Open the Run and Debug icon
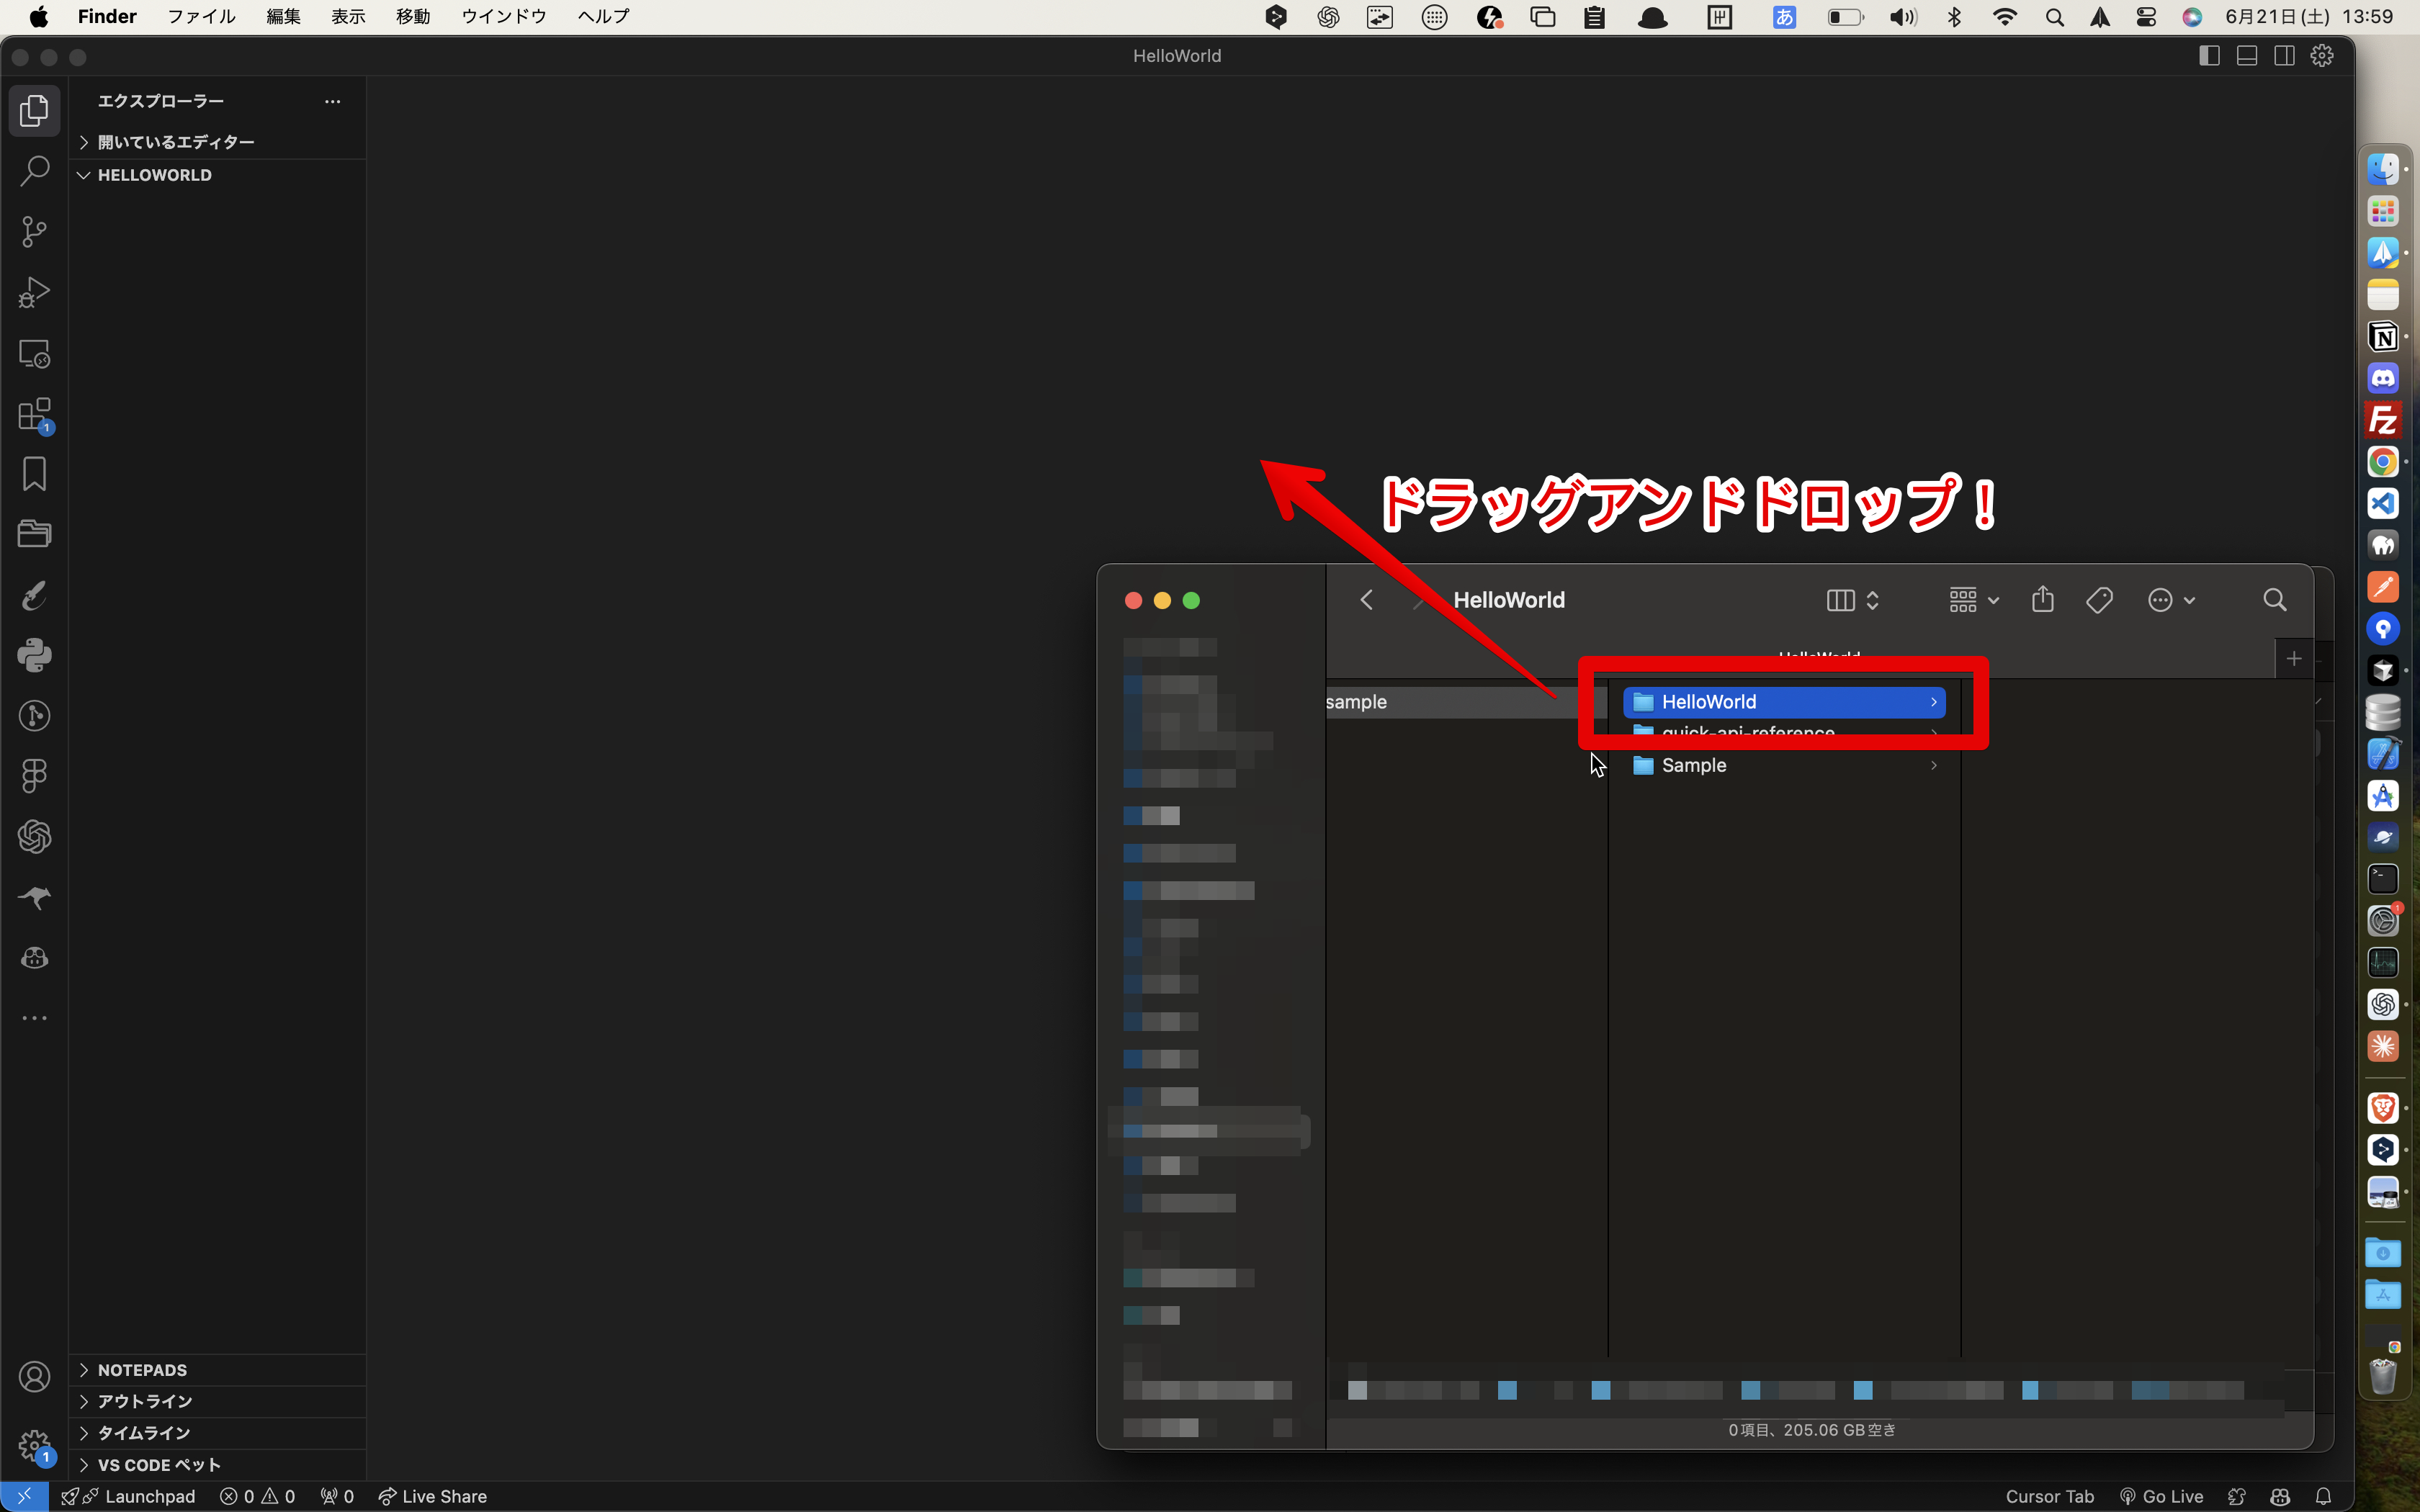Viewport: 2420px width, 1512px height. (34, 293)
